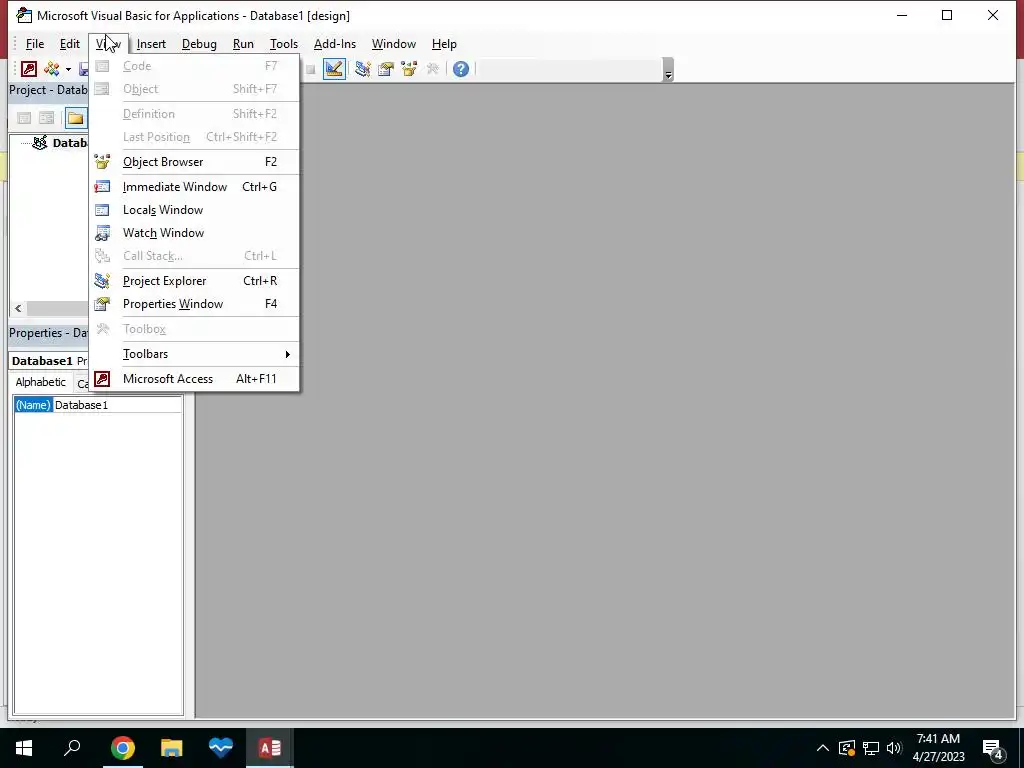Show hidden system tray icons
The image size is (1024, 768).
(x=822, y=748)
